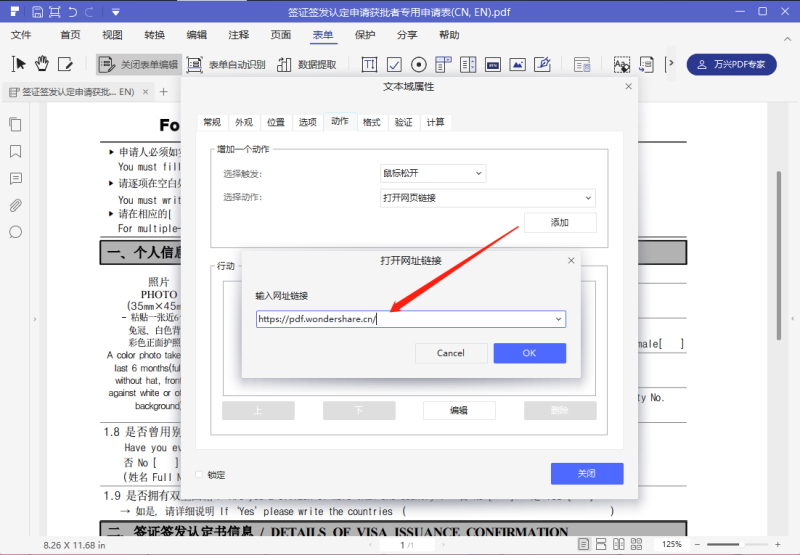Activate the Hand pan tool

[42, 64]
